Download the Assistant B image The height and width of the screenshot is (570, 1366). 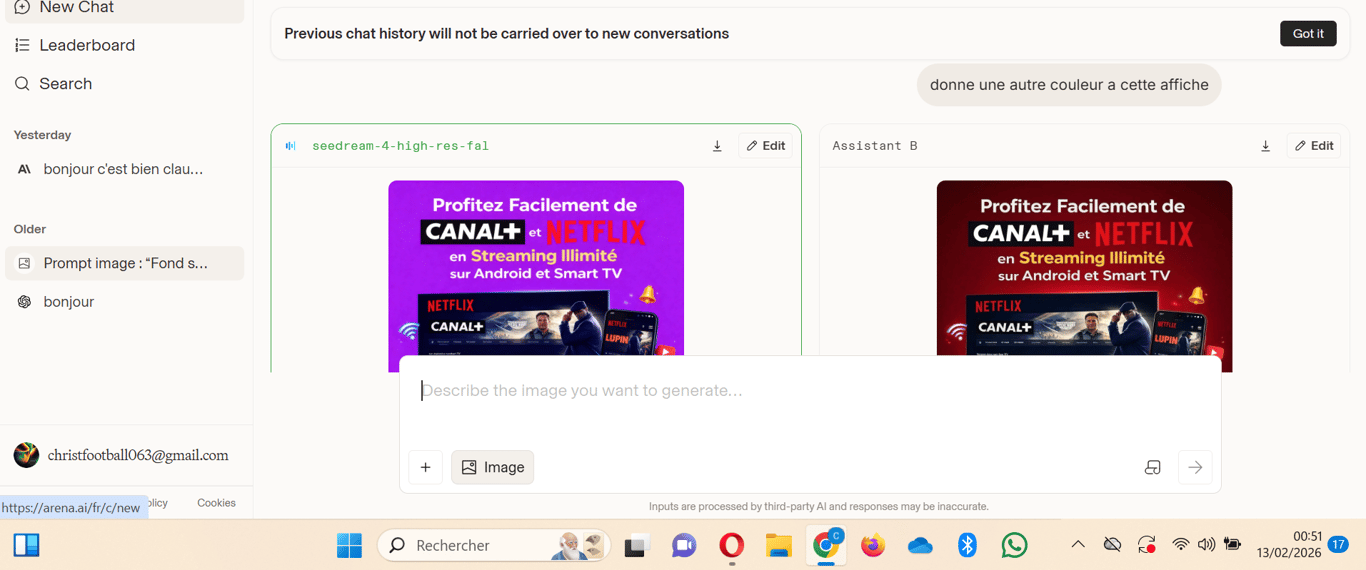click(1265, 146)
